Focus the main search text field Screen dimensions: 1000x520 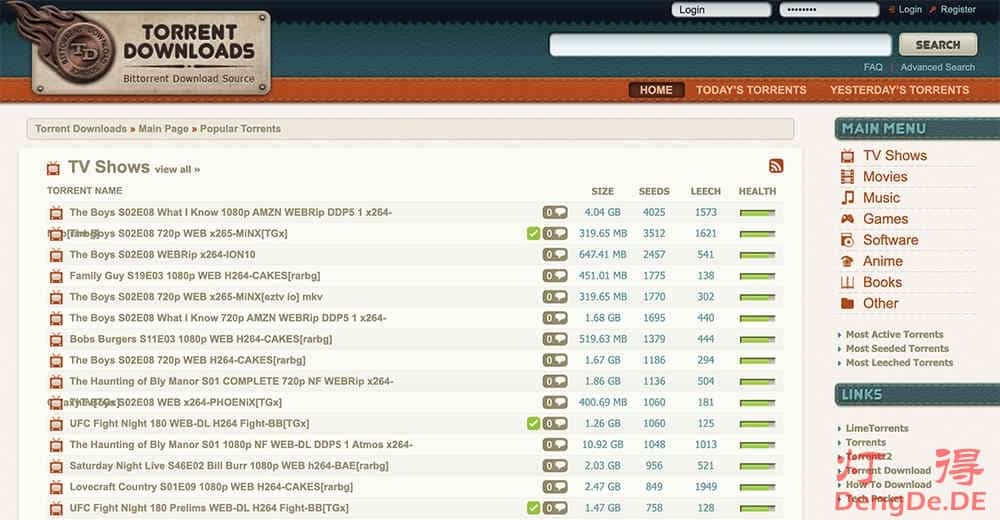pyautogui.click(x=720, y=45)
